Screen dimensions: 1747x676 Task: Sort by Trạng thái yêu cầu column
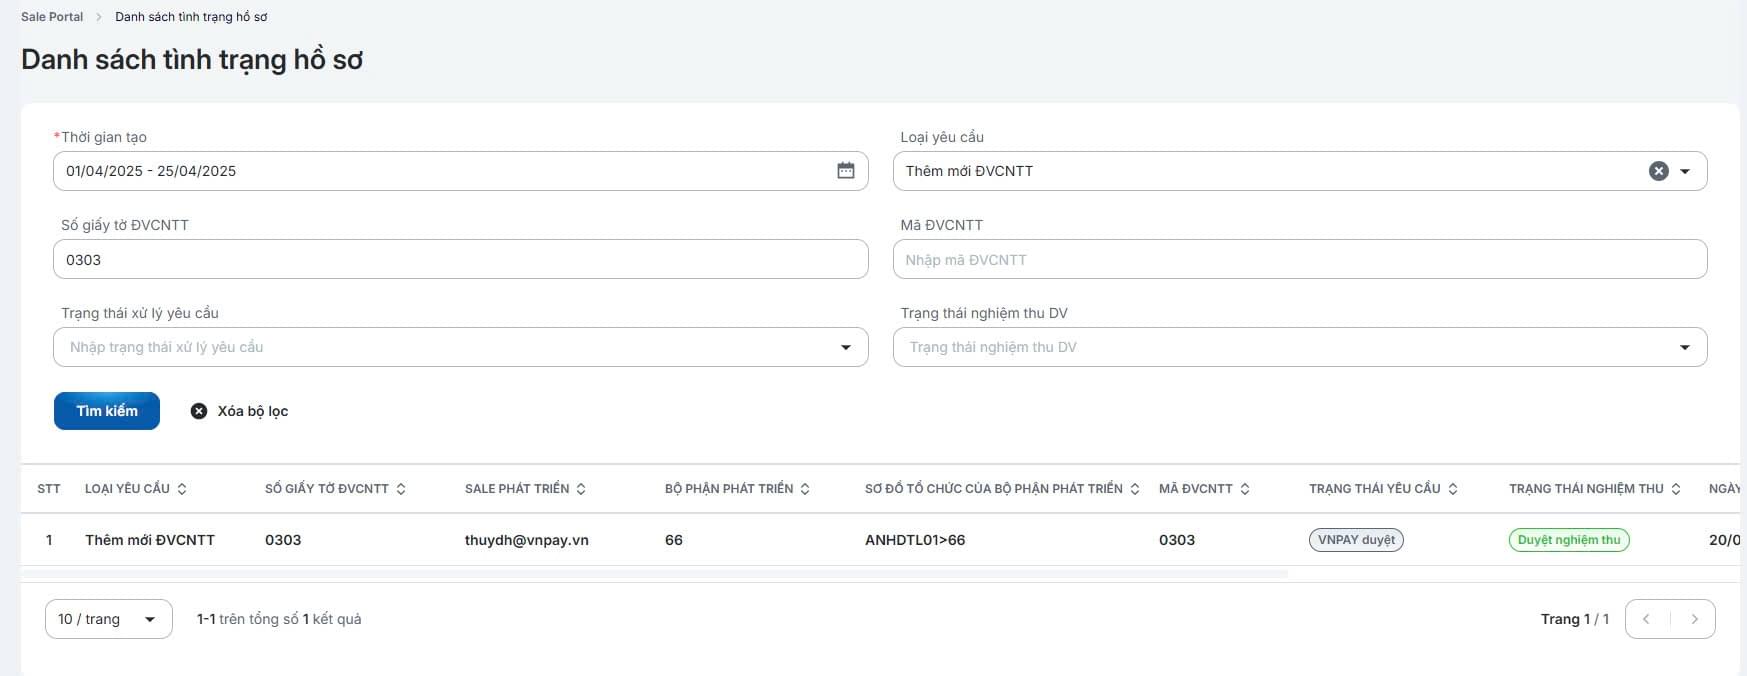(1453, 489)
